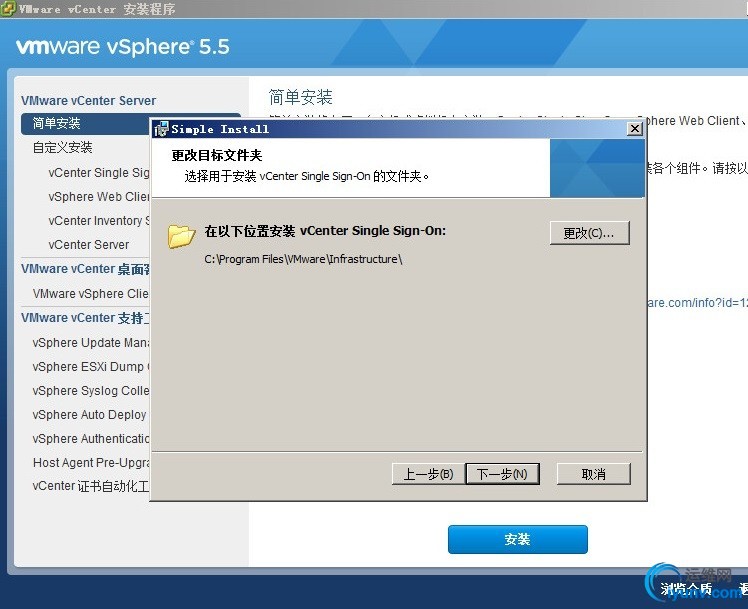Click the VMware vCenter 支持工具 section heading
The image size is (748, 609).
point(85,318)
